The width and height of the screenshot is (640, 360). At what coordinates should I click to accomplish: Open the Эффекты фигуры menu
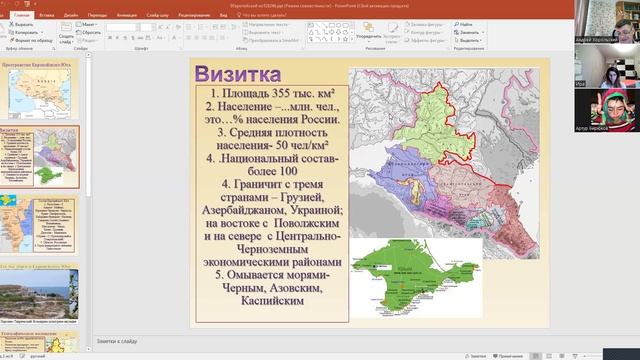[425, 40]
